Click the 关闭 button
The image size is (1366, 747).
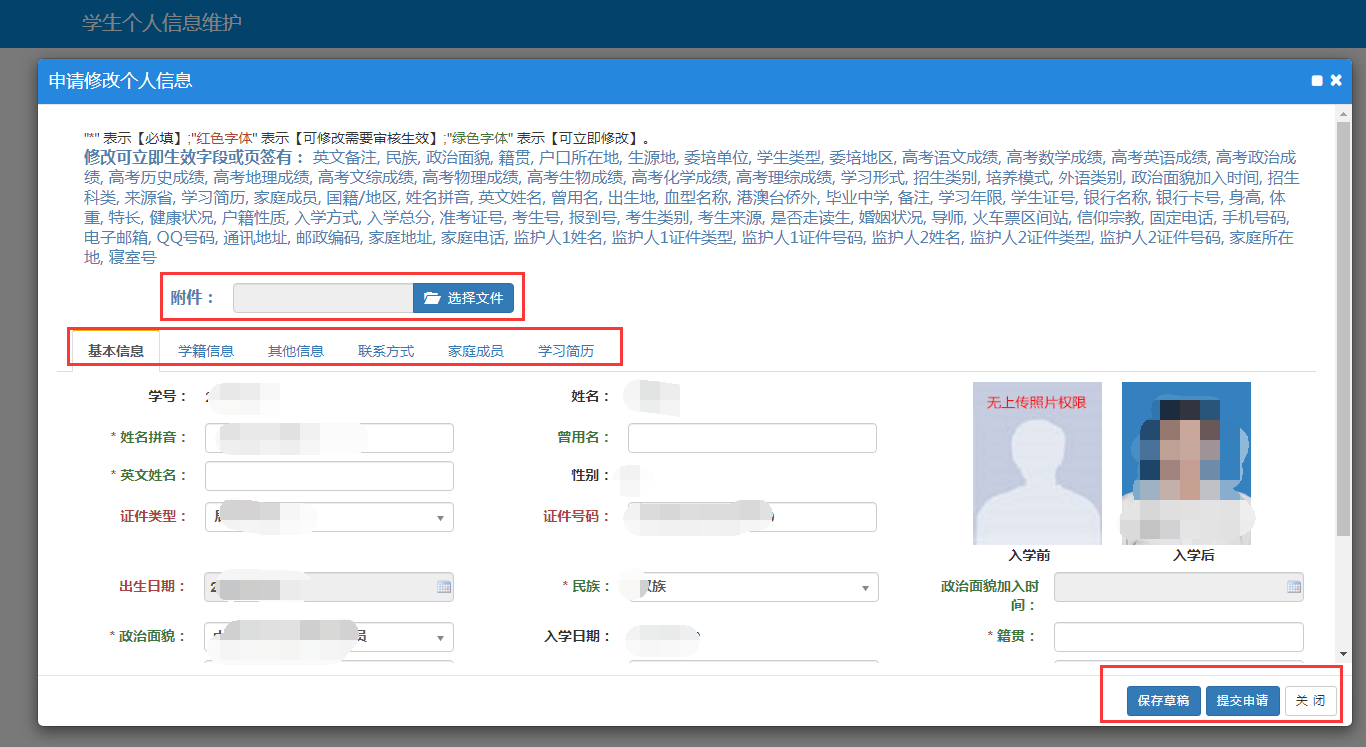(1310, 701)
